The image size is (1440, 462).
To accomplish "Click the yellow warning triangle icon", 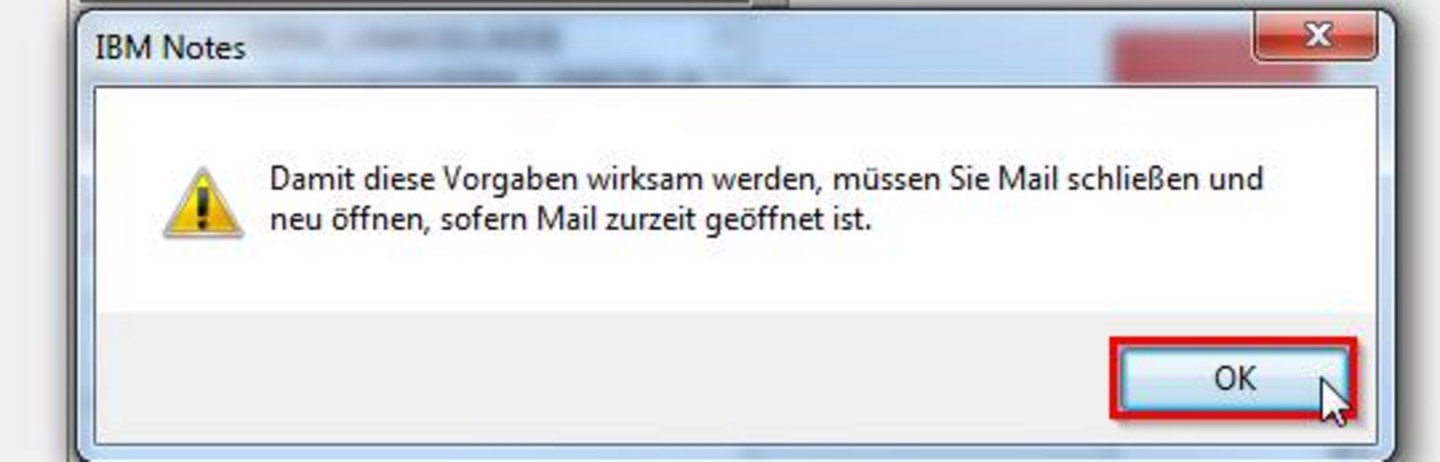I will [203, 203].
